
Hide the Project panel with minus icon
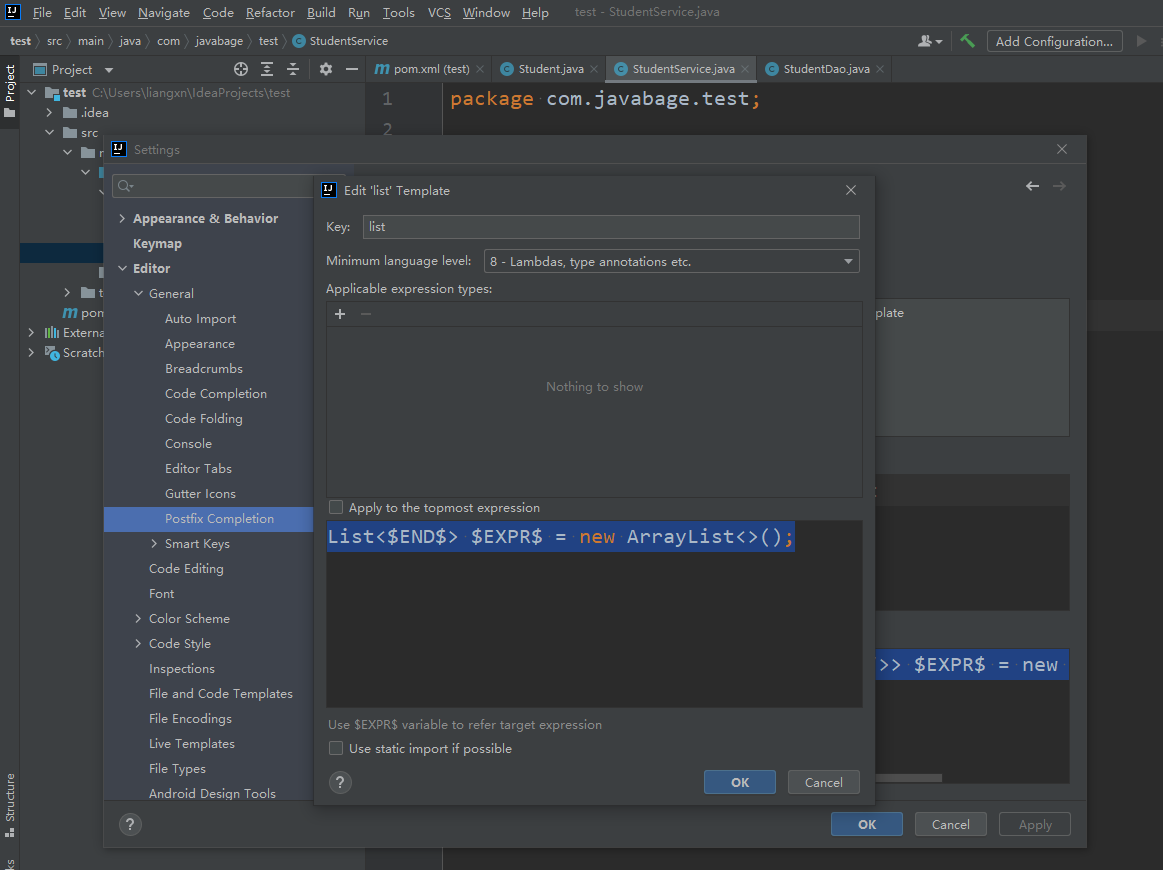[352, 69]
